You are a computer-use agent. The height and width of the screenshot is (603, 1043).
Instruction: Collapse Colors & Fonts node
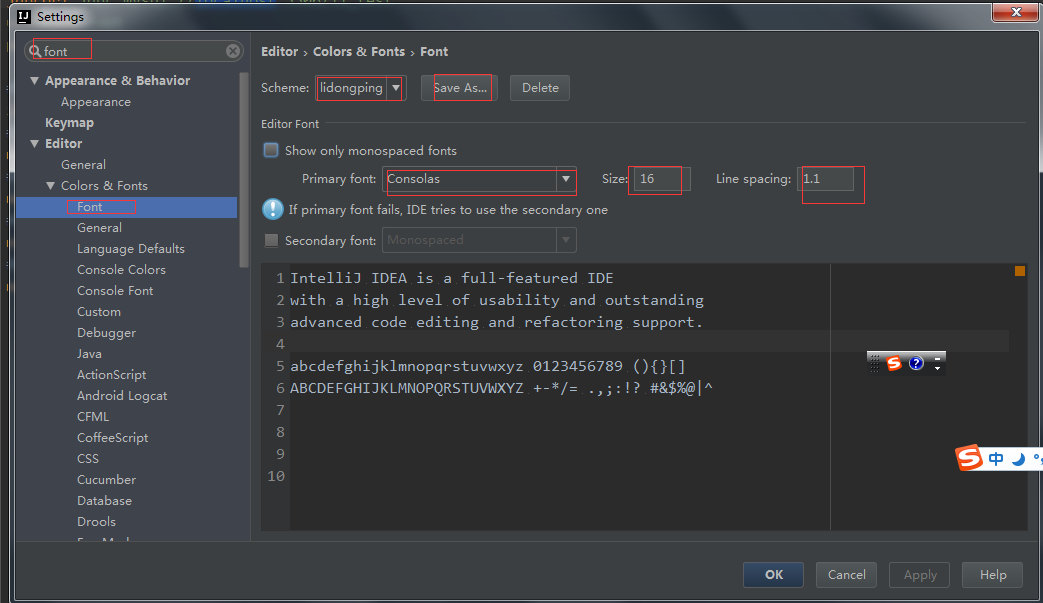pos(51,185)
